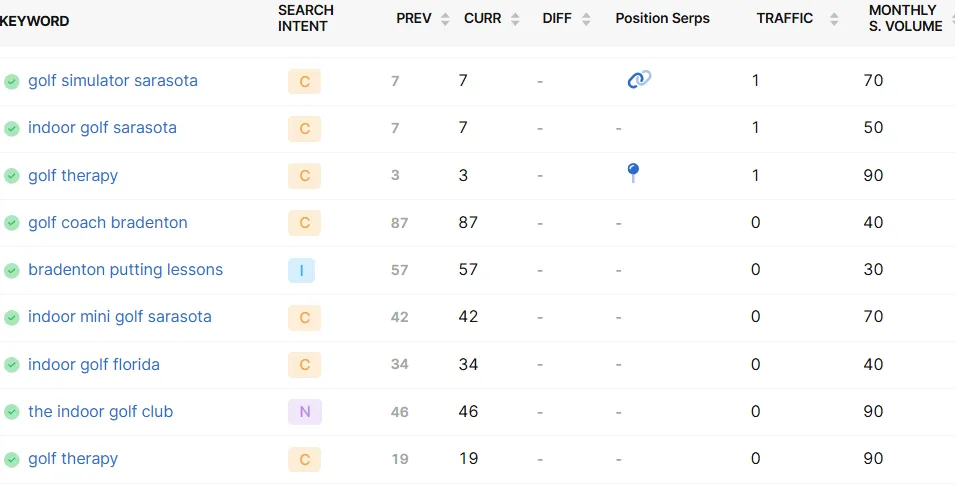Image resolution: width=955 pixels, height=485 pixels.
Task: Toggle green status check for bradenton putting lessons
Action: click(12, 271)
